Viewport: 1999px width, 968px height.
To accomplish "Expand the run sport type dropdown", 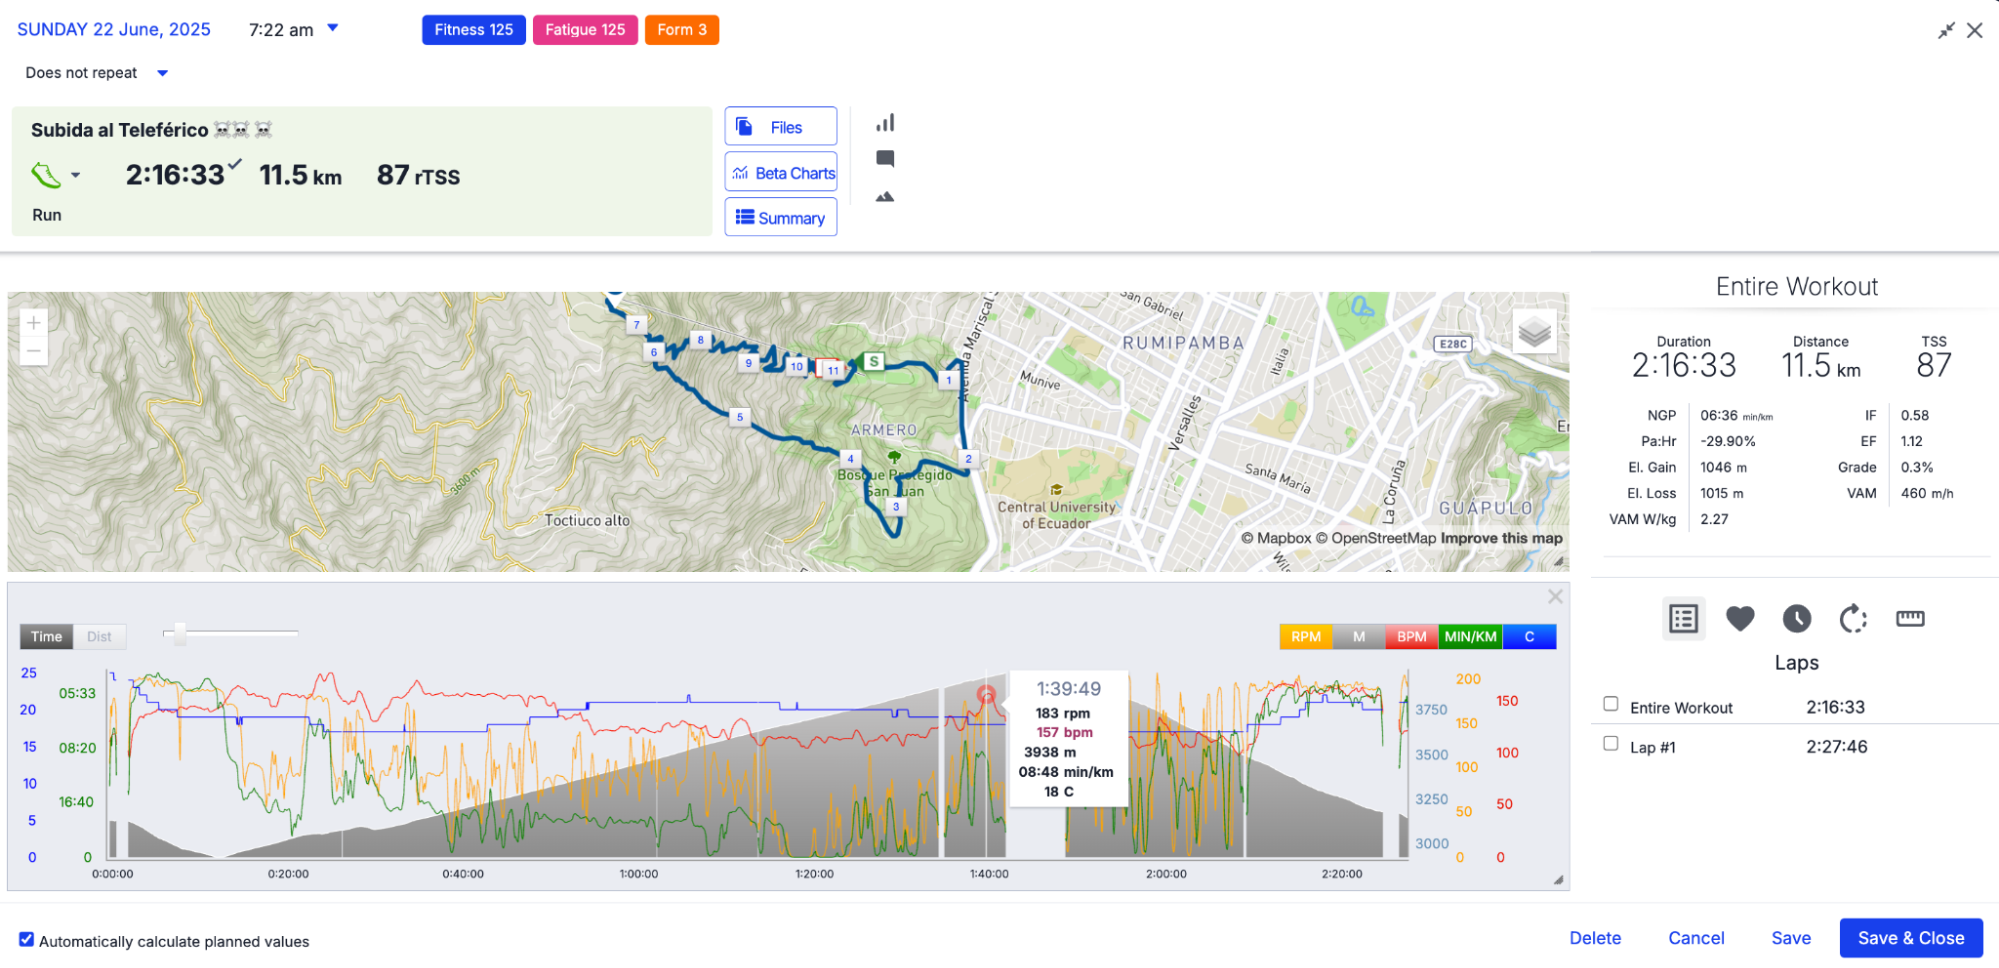I will pyautogui.click(x=76, y=176).
